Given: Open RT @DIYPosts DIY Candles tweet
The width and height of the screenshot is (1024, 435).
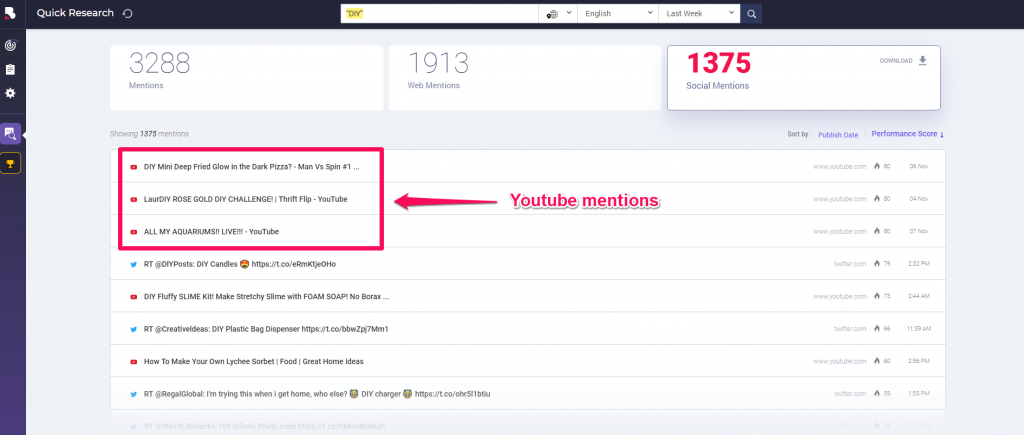Looking at the screenshot, I should pyautogui.click(x=240, y=264).
